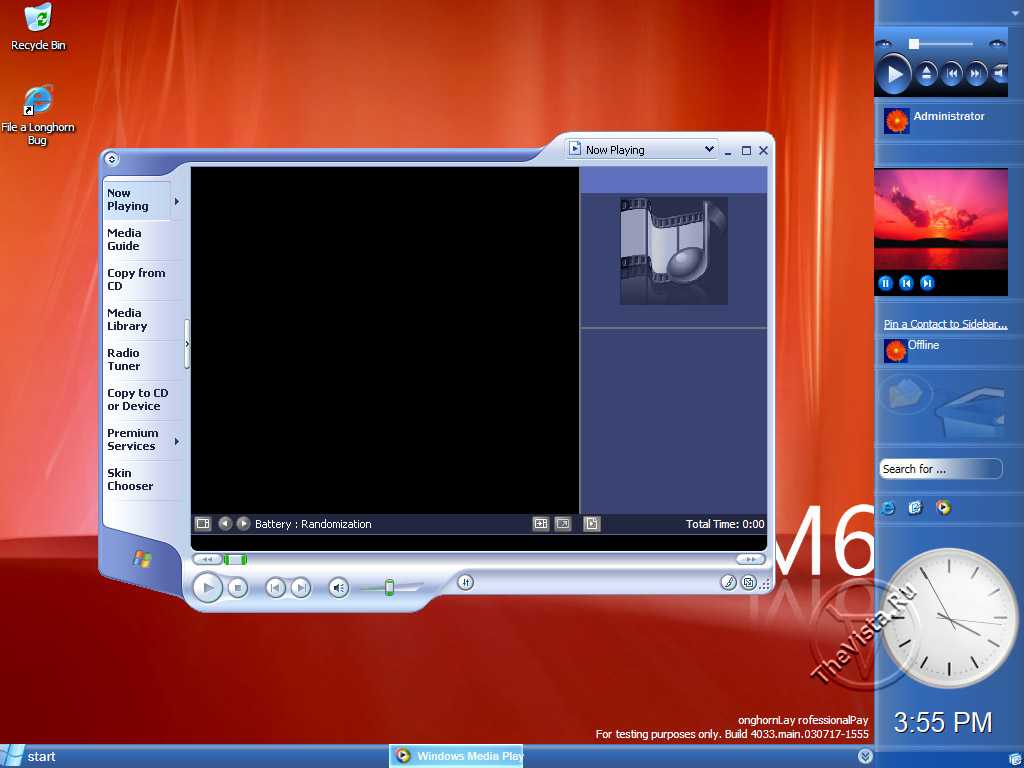The width and height of the screenshot is (1024, 768).
Task: Open the start menu
Action: click(x=29, y=757)
